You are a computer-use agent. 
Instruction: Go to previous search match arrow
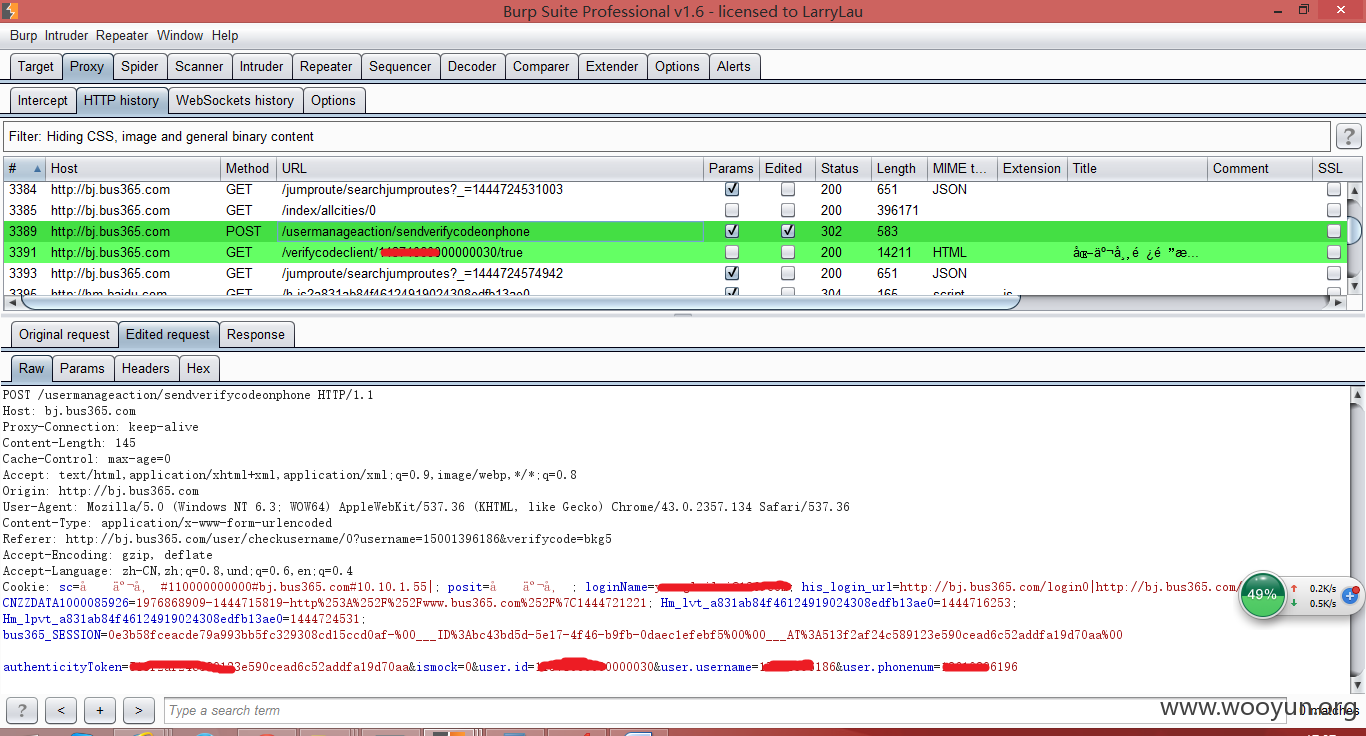[x=61, y=711]
